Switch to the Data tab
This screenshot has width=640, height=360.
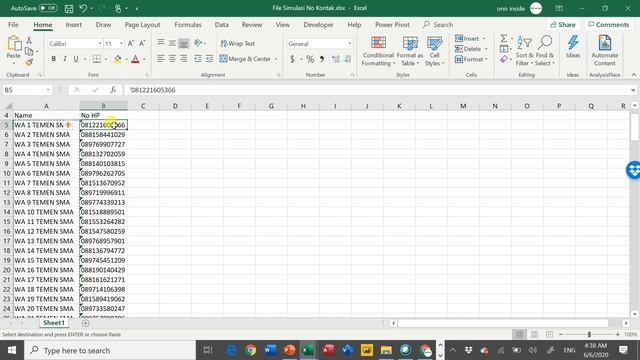[x=222, y=24]
